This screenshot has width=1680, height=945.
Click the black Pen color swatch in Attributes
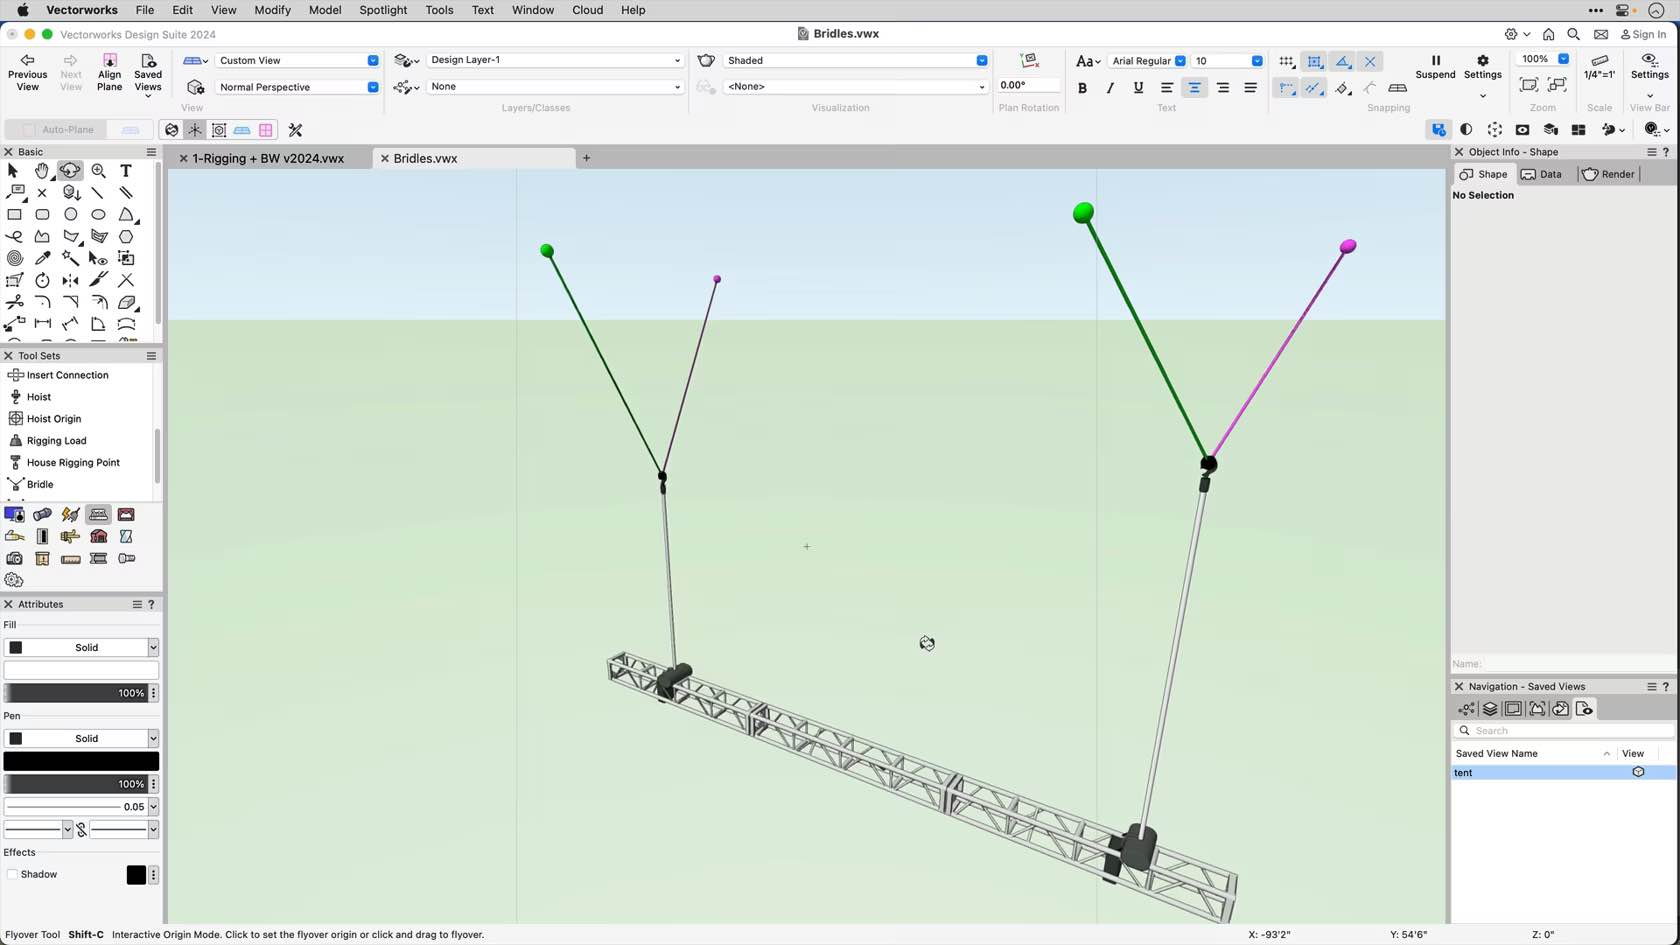pos(81,761)
